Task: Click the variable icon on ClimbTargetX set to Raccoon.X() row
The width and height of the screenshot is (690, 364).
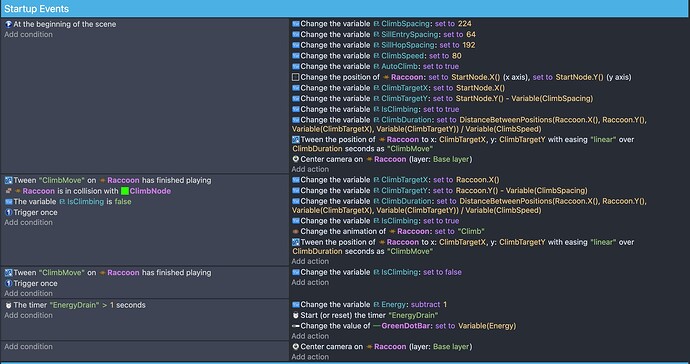Action: [x=296, y=180]
